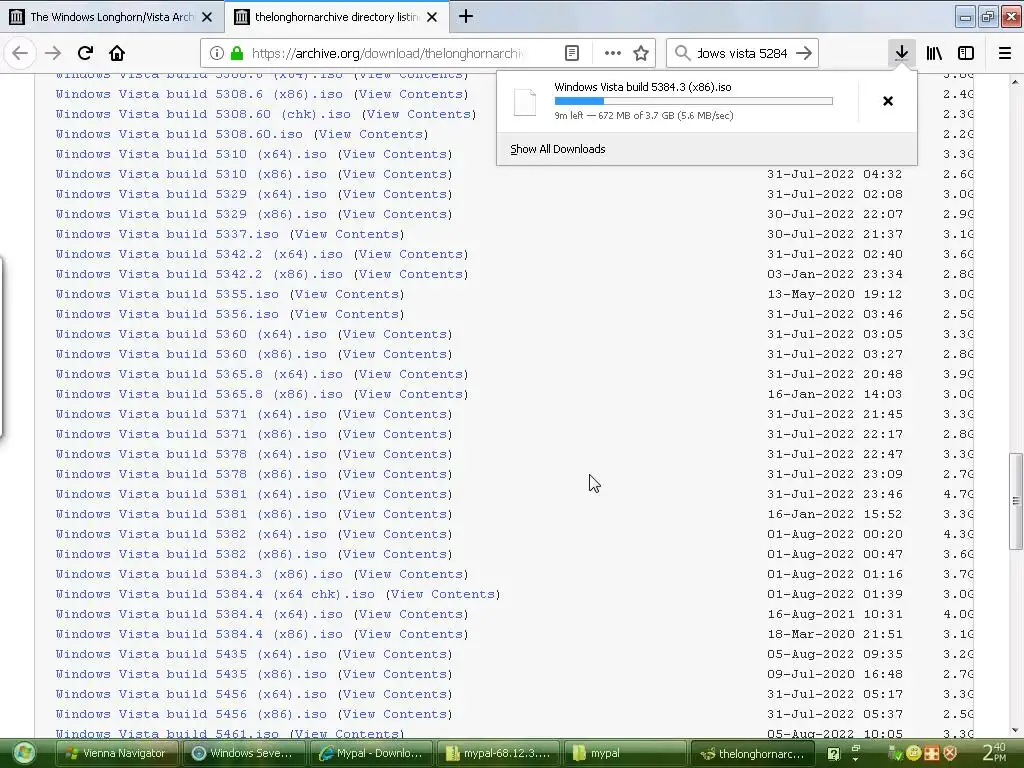Click the green padlock security icon
This screenshot has height=768, width=1024.
pyautogui.click(x=237, y=54)
